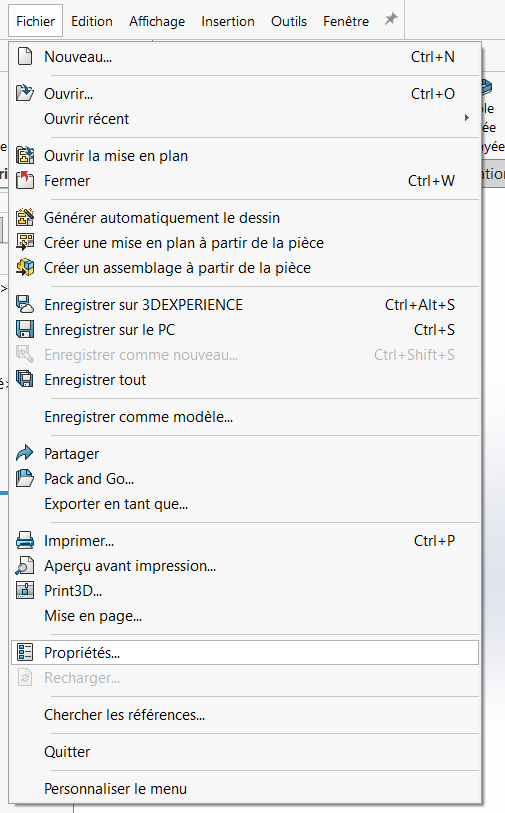Open the Outils menu
Viewport: 505px width, 813px height.
289,21
